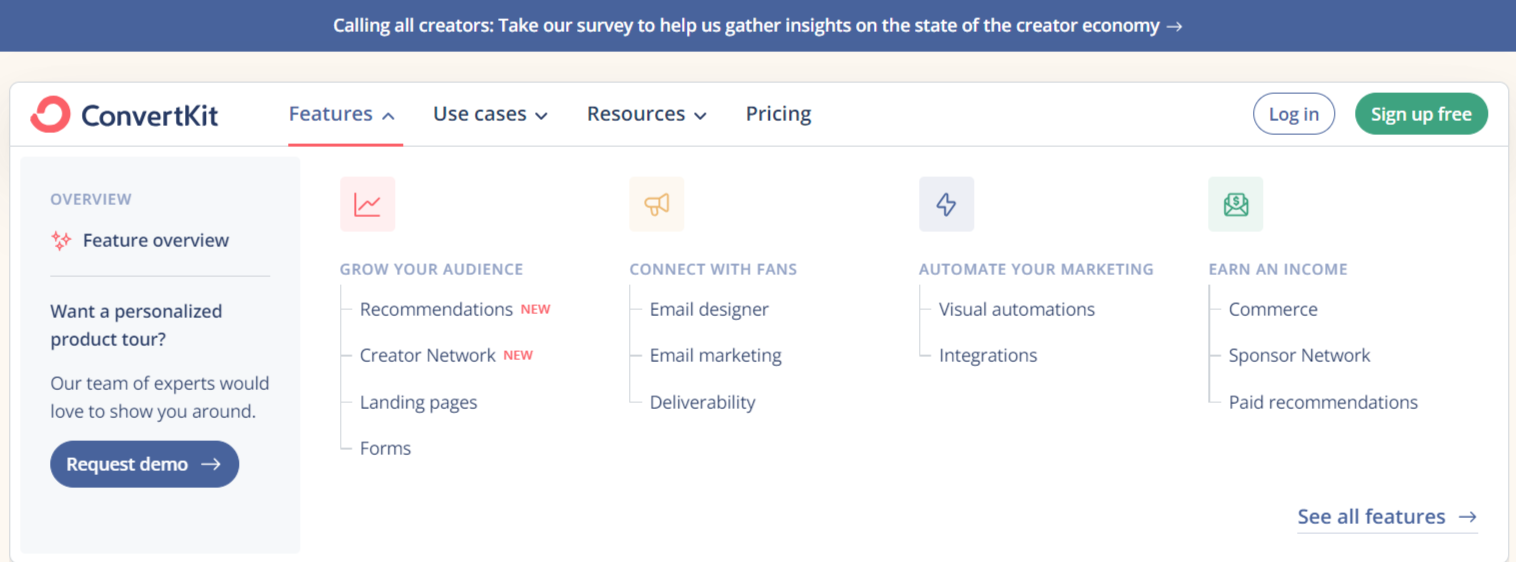Click the Log in button
This screenshot has width=1516, height=562.
1293,114
